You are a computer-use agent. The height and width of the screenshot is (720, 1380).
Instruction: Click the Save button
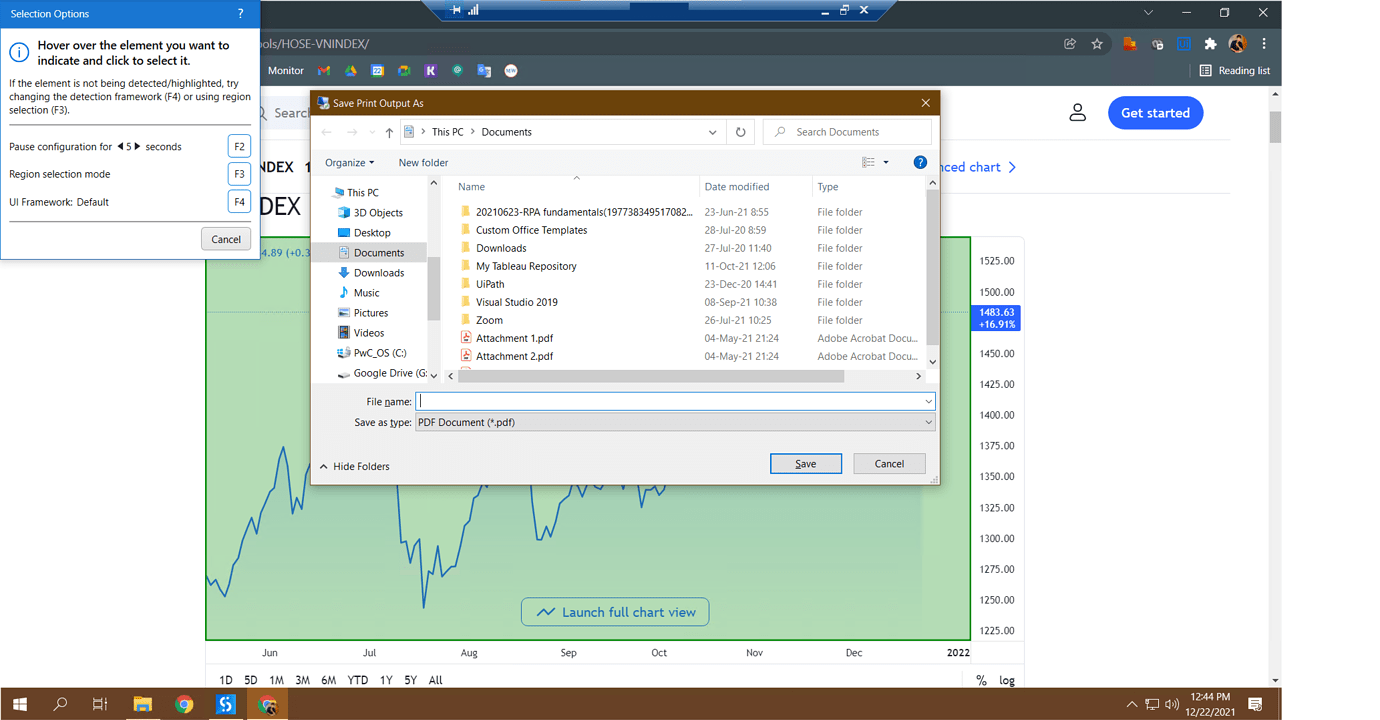806,463
